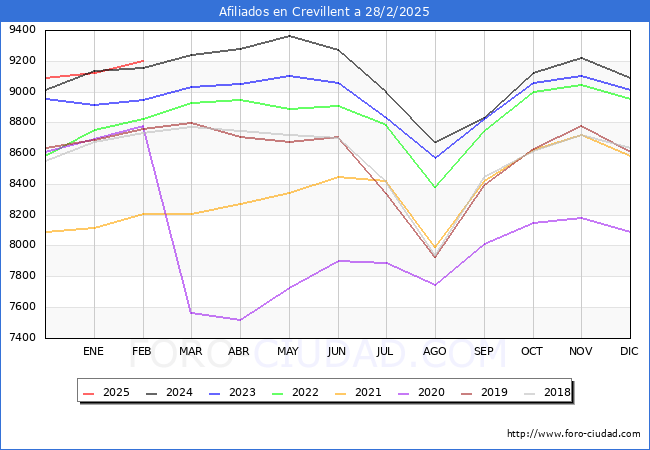Image resolution: width=650 pixels, height=450 pixels.
Task: Click the red 2025 legend color marker
Action: pyautogui.click(x=89, y=393)
